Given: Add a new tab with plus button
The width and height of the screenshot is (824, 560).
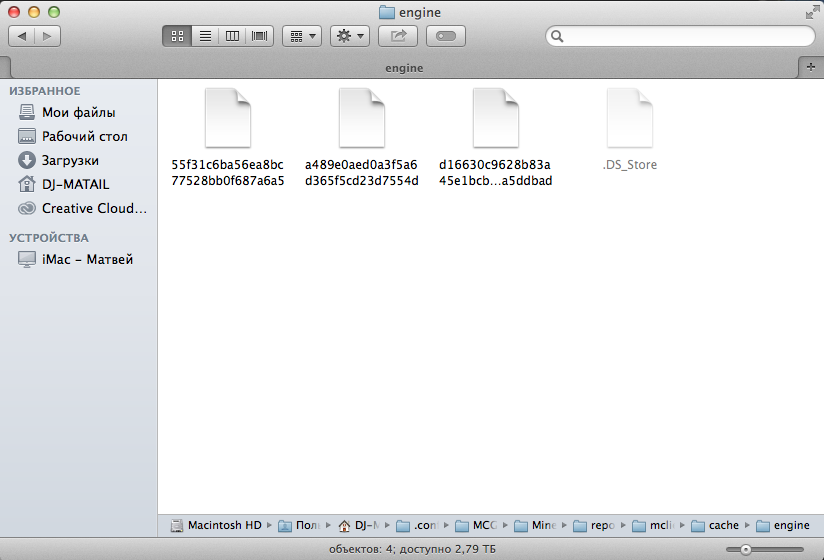Looking at the screenshot, I should click(x=811, y=65).
